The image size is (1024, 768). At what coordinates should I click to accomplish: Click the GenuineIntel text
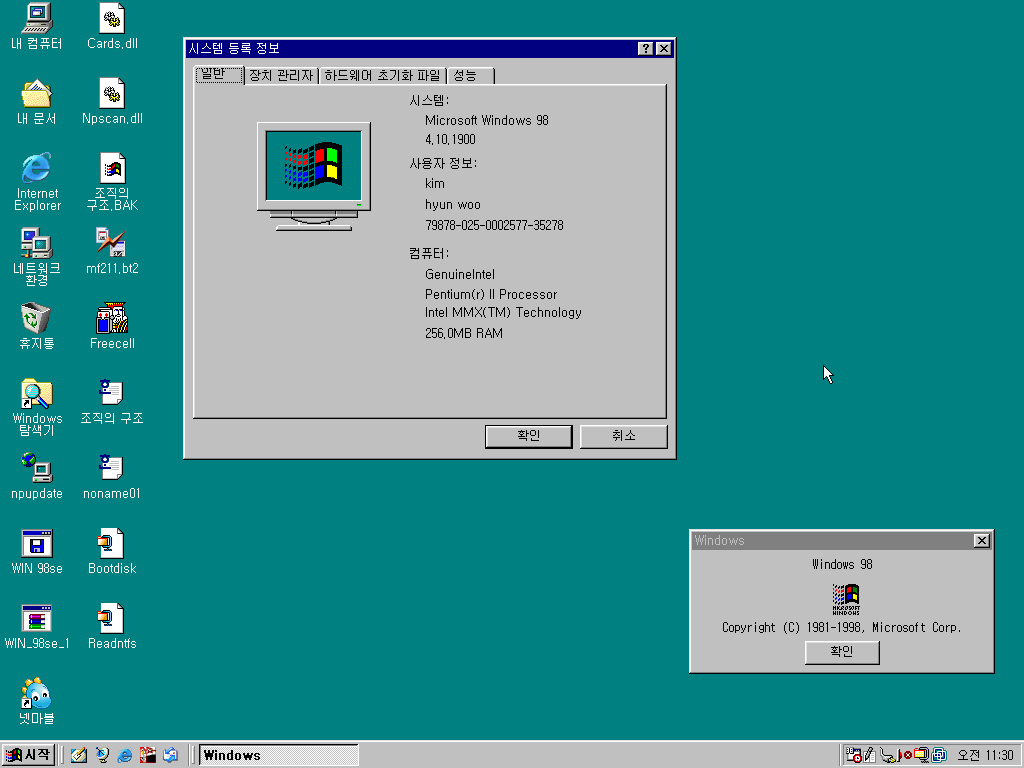[460, 274]
